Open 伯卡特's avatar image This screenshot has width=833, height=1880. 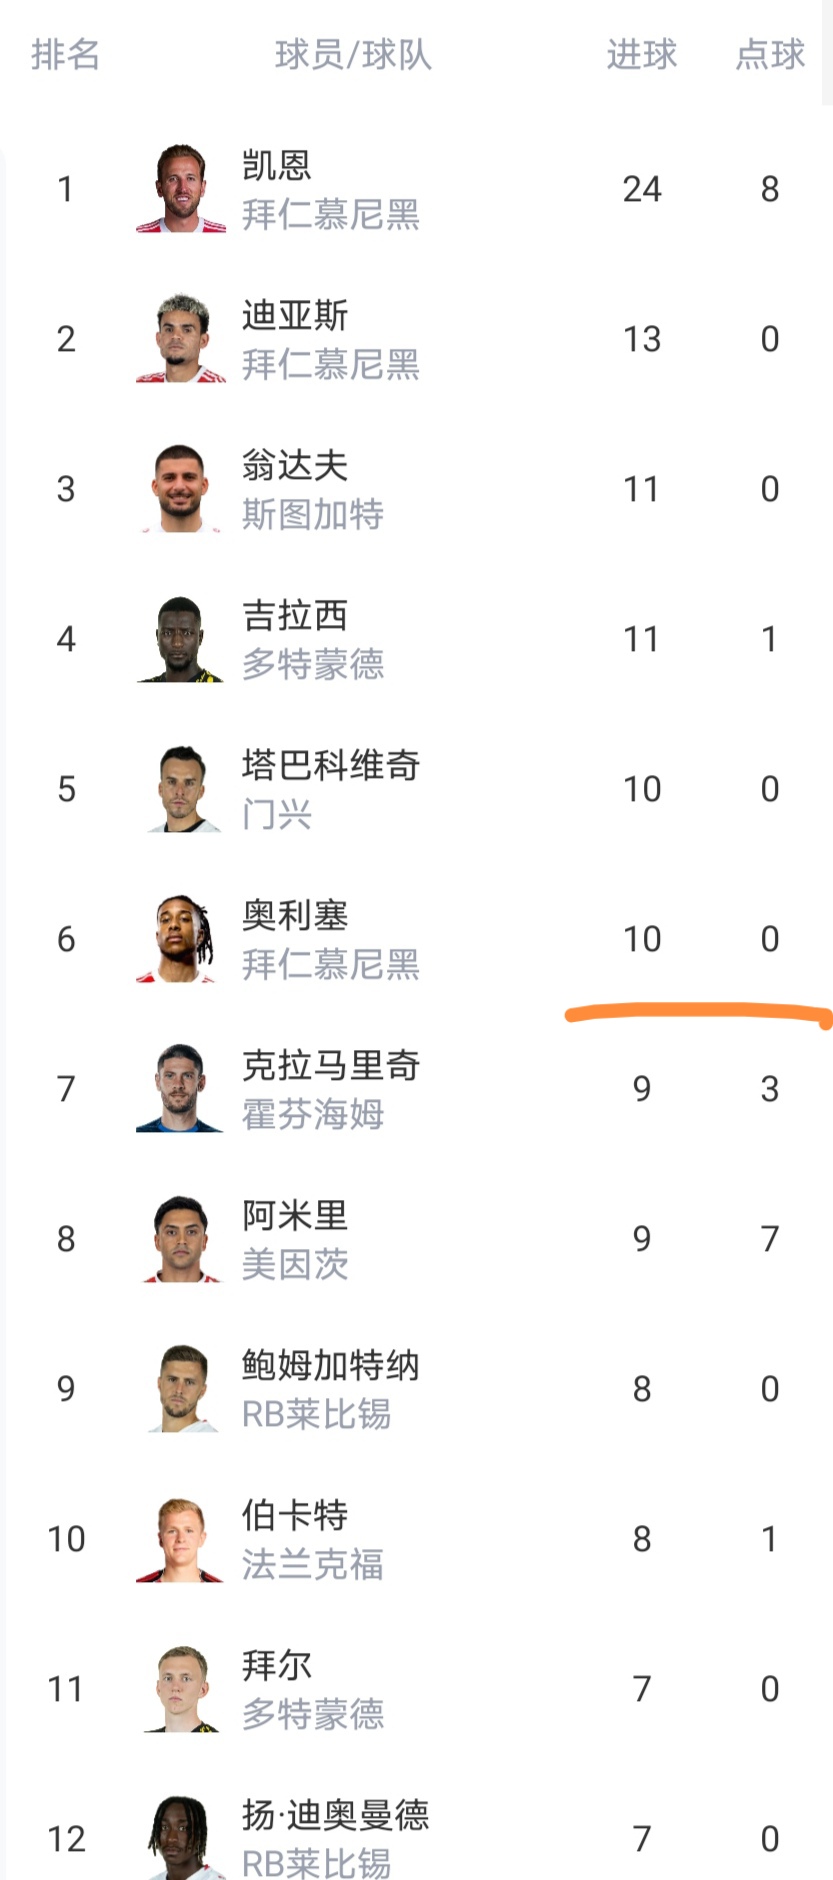point(181,1539)
